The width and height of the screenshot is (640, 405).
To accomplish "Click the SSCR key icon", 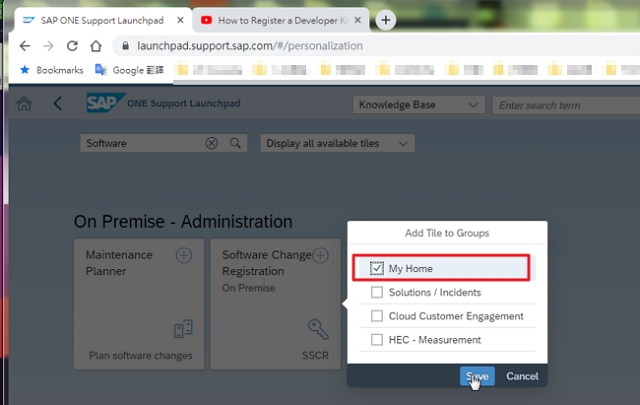I will 318,329.
